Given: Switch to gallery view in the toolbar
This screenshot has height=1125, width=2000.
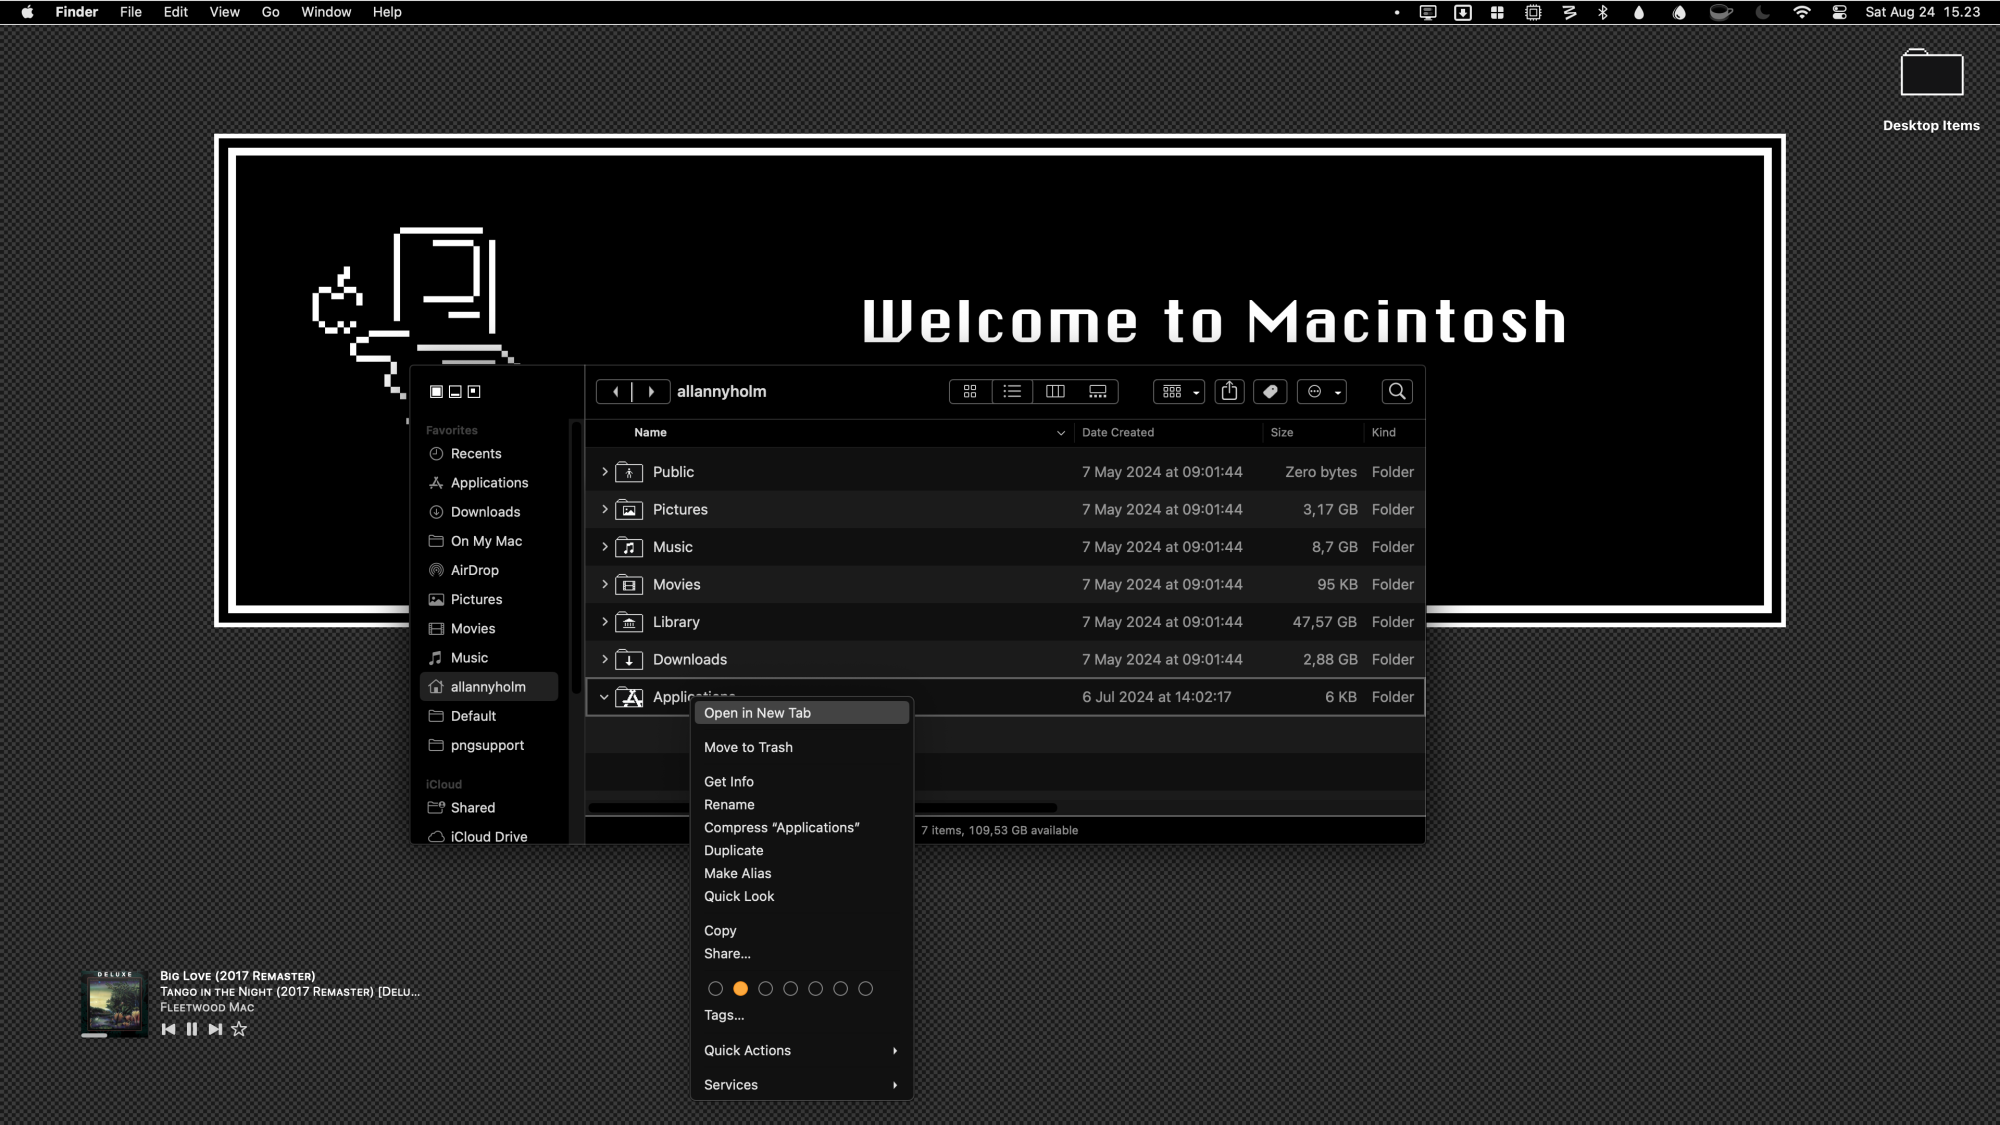Looking at the screenshot, I should pyautogui.click(x=1097, y=391).
